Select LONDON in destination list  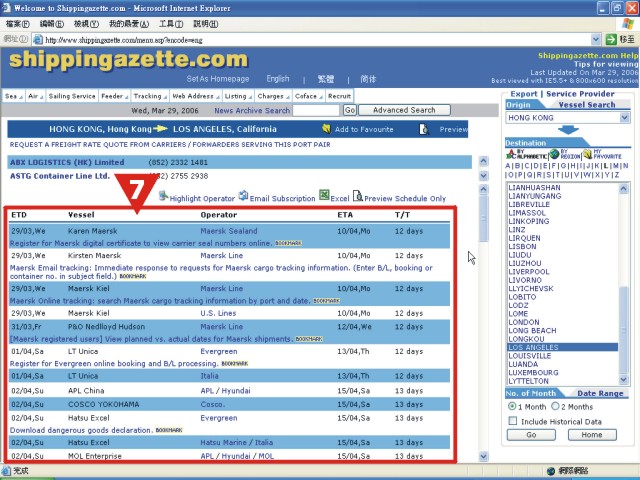coord(524,322)
